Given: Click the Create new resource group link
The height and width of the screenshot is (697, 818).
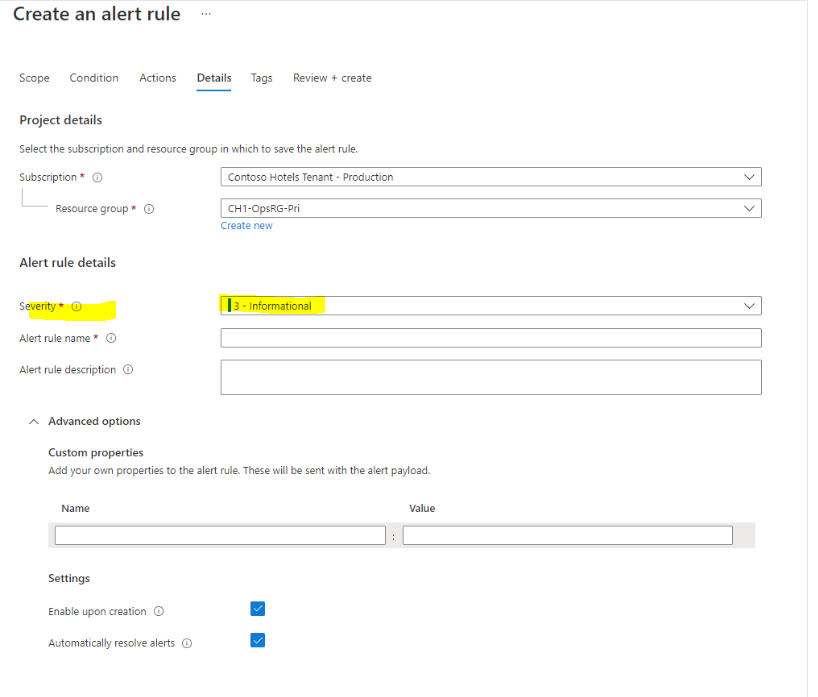Looking at the screenshot, I should (246, 225).
